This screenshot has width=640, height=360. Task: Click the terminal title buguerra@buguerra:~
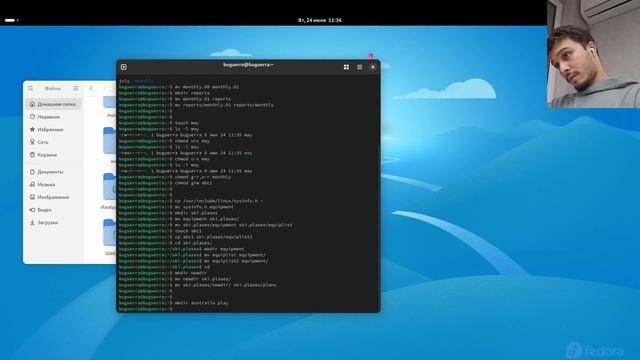[248, 65]
